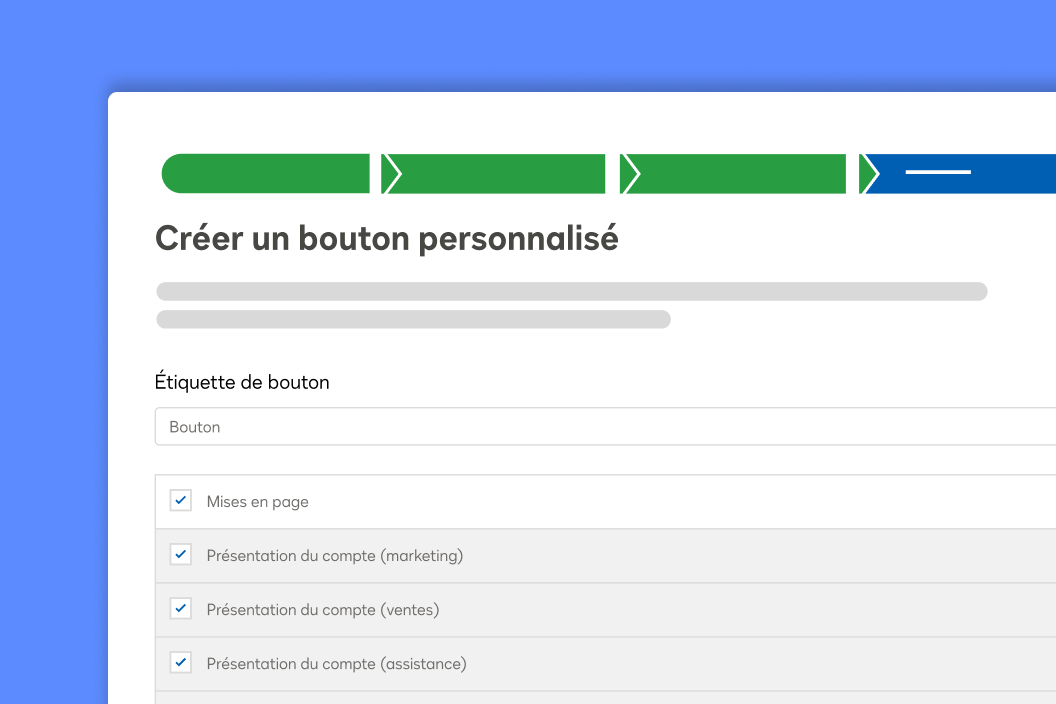The width and height of the screenshot is (1056, 704).
Task: Click the third green progress segment
Action: (x=740, y=173)
